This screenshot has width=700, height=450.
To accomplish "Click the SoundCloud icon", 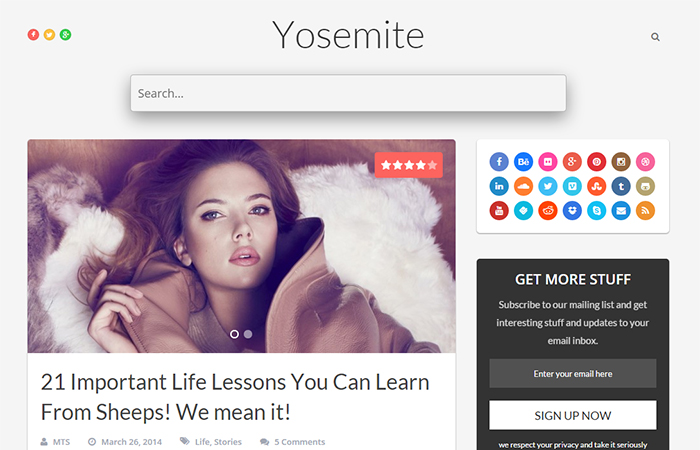I will coord(523,186).
